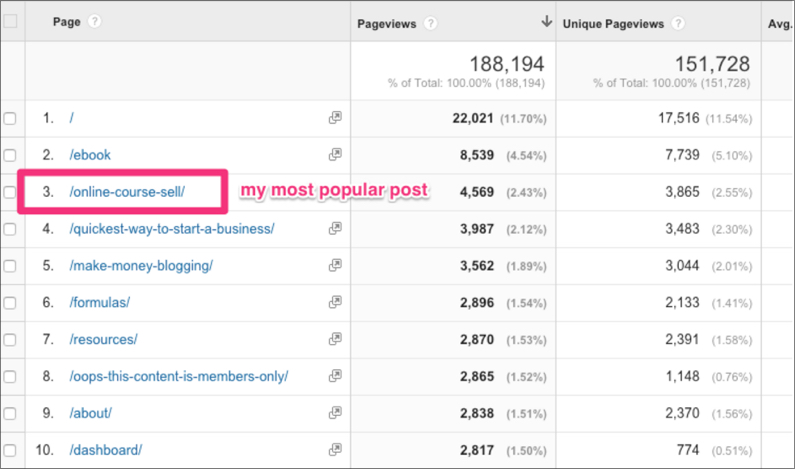
Task: Open /dashboard/ using its new window icon
Action: (x=335, y=450)
